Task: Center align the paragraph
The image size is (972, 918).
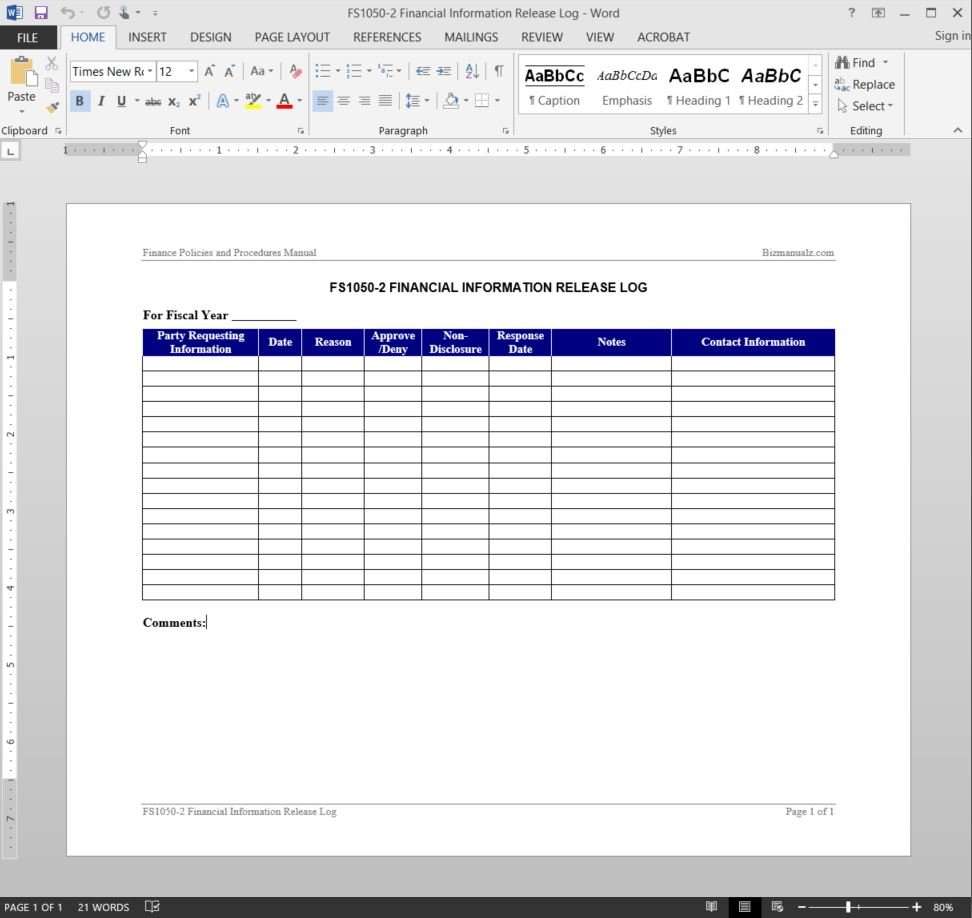Action: pos(343,100)
